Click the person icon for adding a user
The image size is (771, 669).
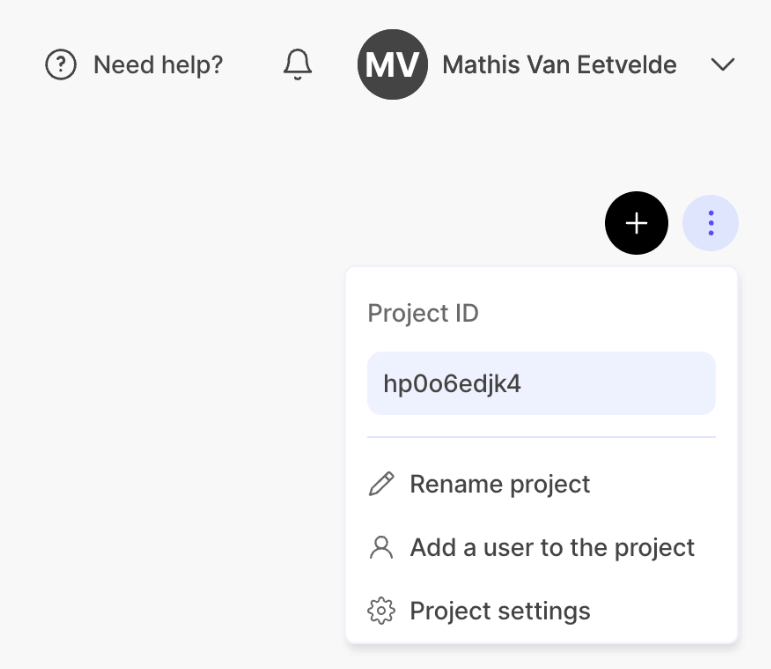pyautogui.click(x=381, y=548)
